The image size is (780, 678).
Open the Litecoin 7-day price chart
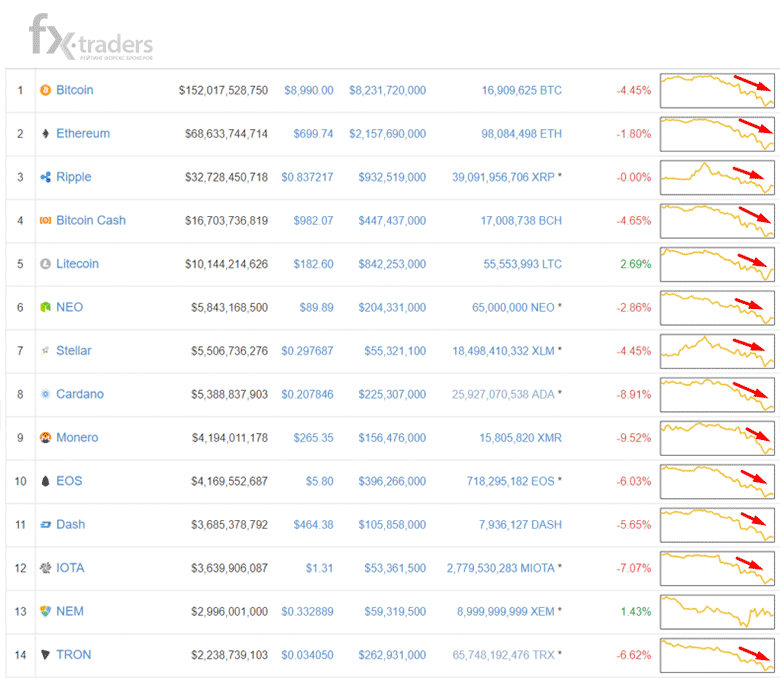click(717, 264)
